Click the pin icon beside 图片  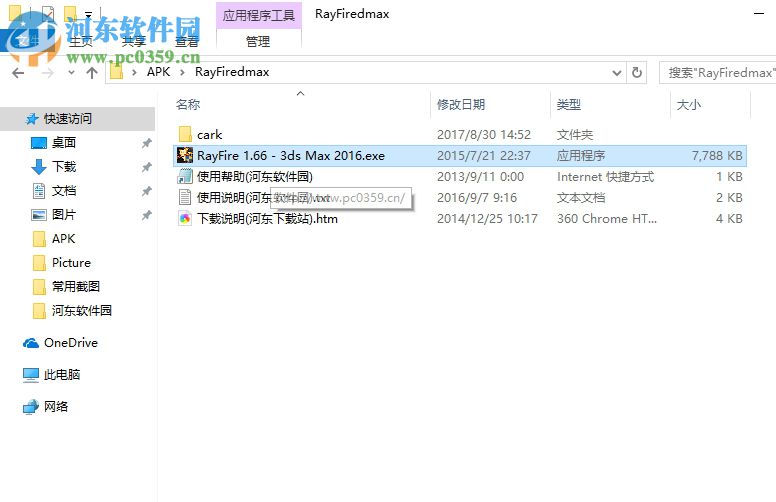(x=146, y=215)
